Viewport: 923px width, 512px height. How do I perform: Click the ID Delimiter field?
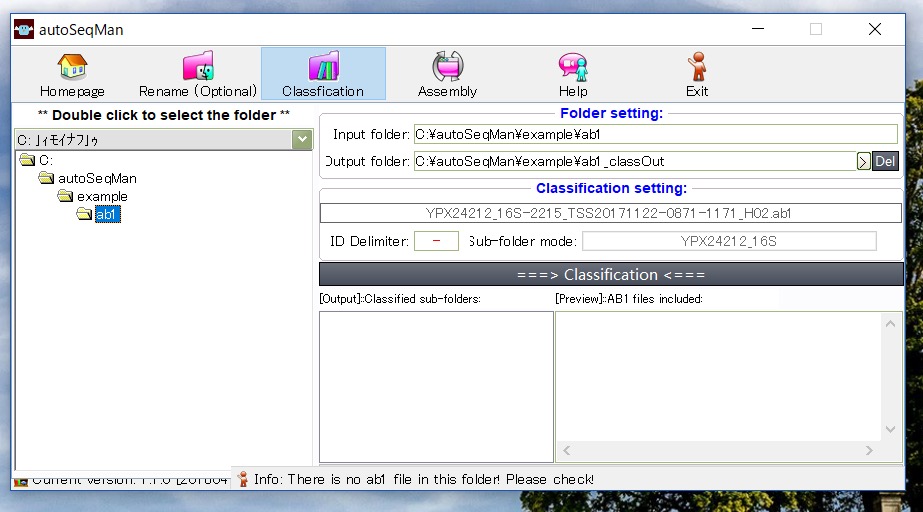(436, 241)
